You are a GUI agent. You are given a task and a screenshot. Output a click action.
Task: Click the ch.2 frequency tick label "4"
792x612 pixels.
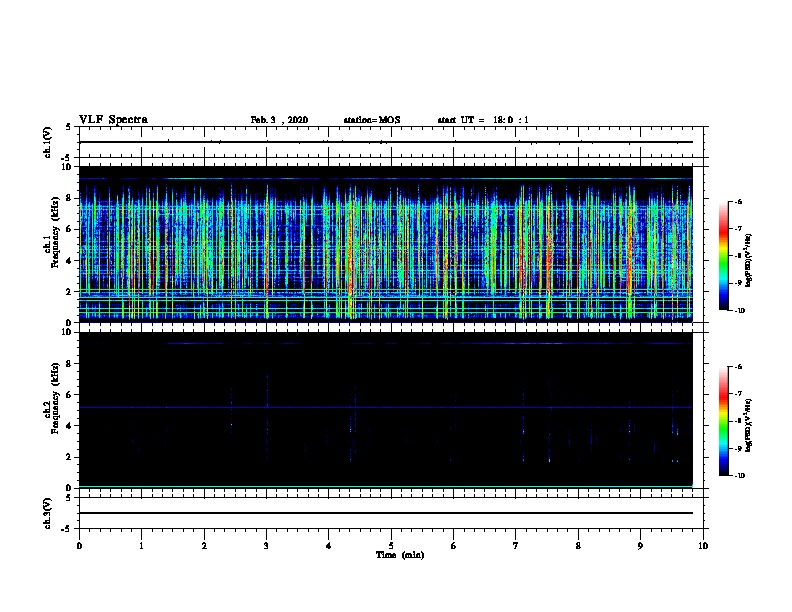[x=70, y=426]
